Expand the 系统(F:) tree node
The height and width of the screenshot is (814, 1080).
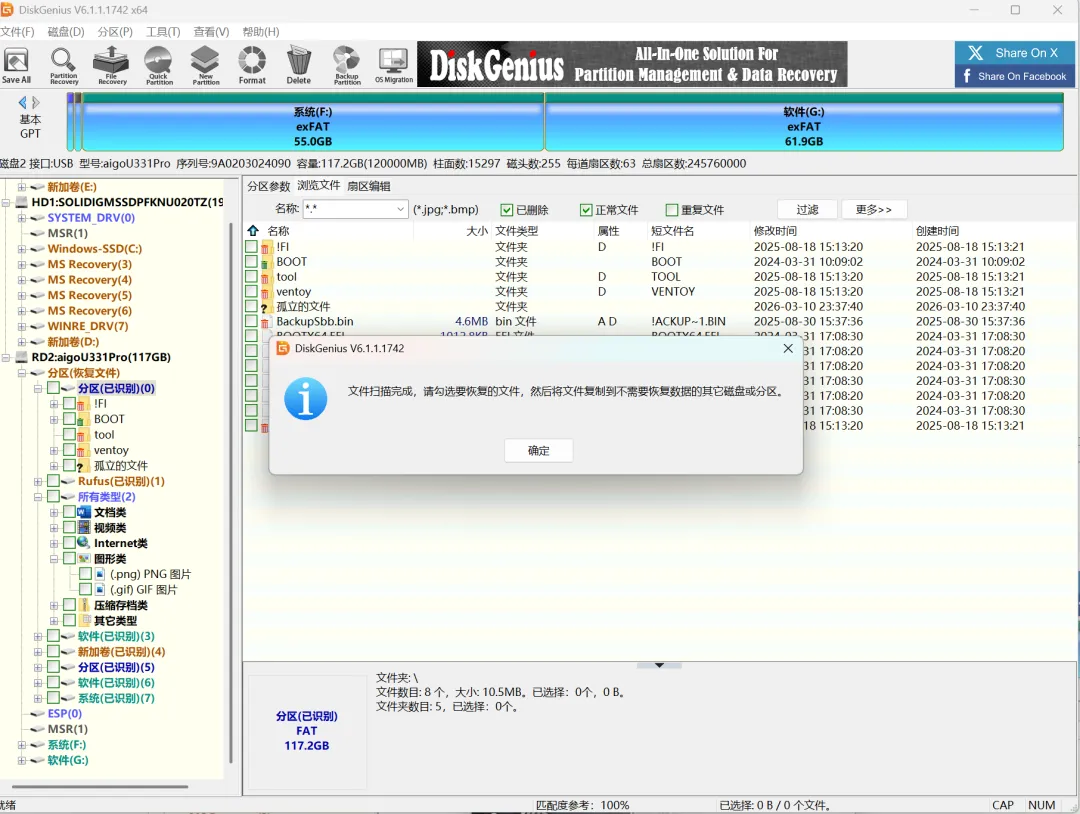click(21, 744)
